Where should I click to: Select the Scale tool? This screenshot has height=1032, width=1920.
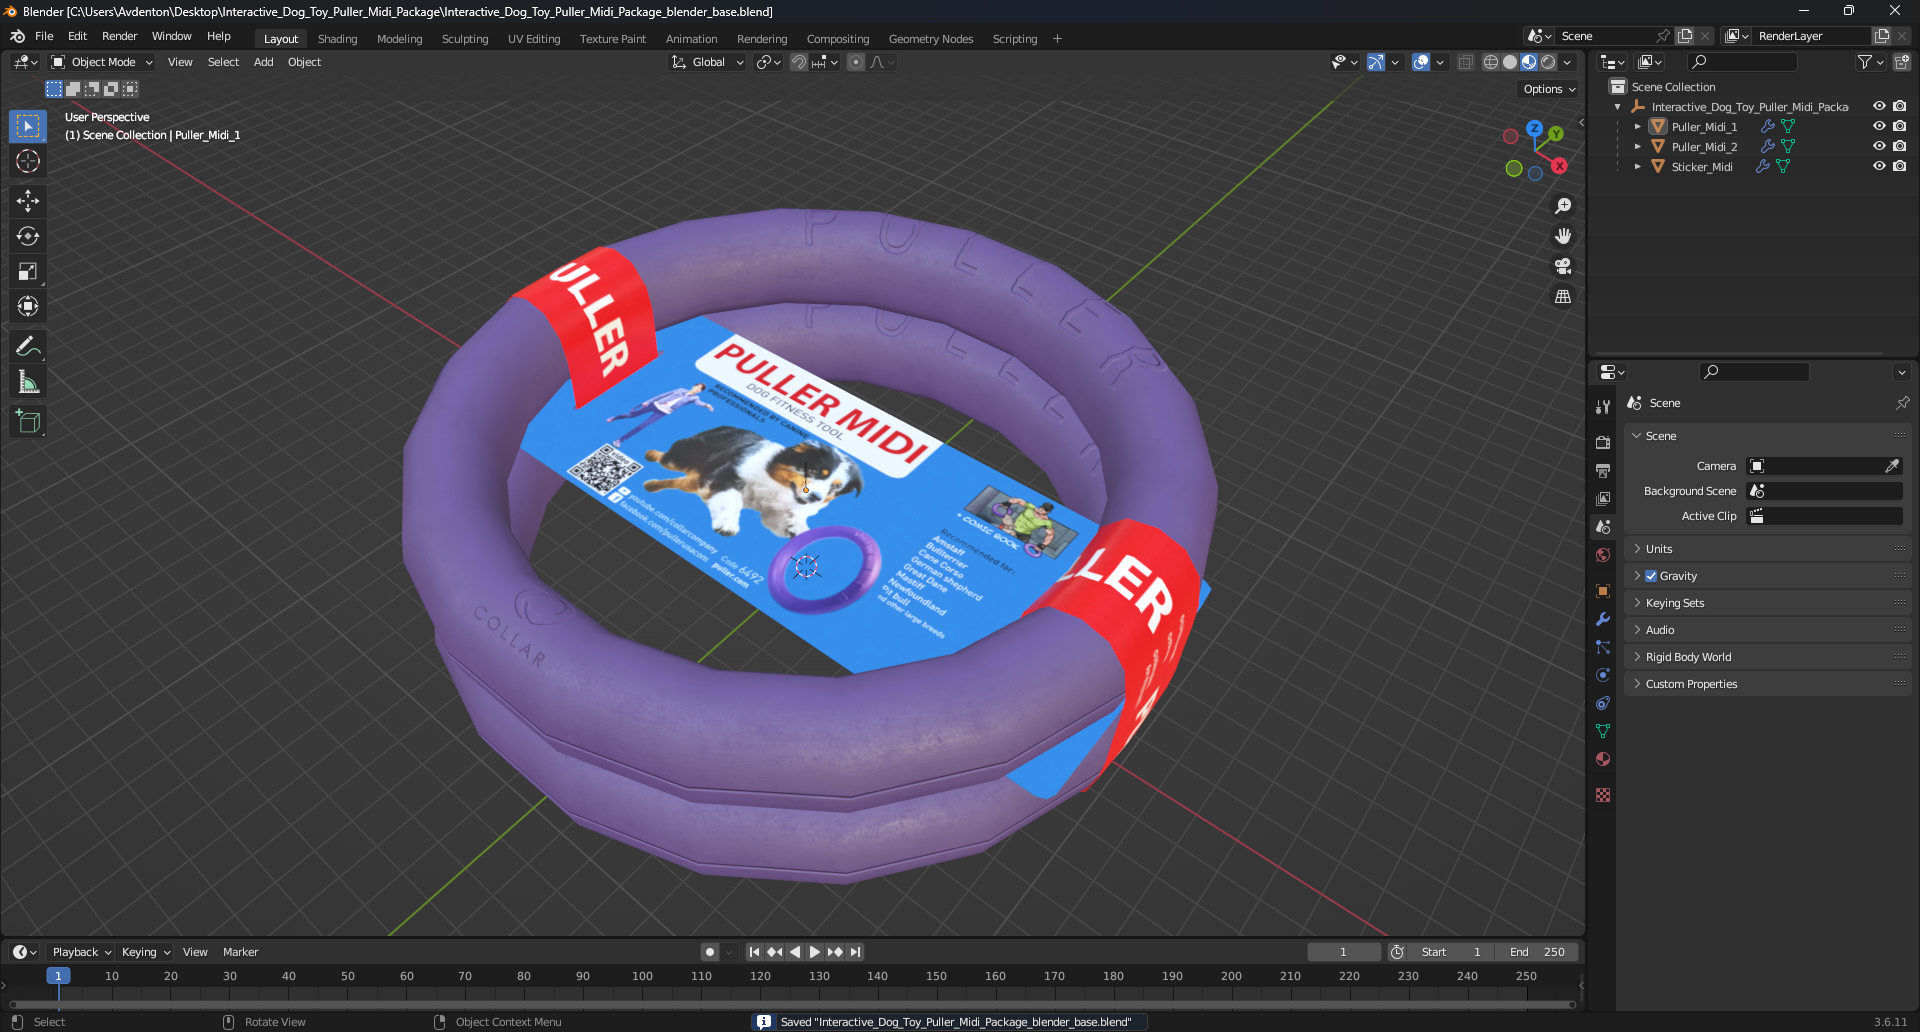pos(28,271)
